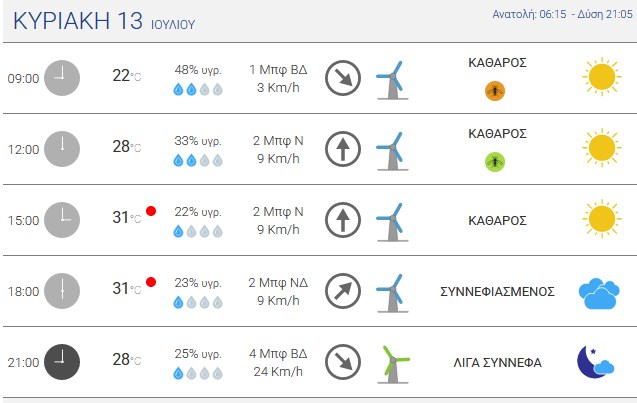Click the ΣΥΝΝΕΦΙΑΣΜΕΝΟΣ label at 18:00
637x403 pixels.
(497, 292)
